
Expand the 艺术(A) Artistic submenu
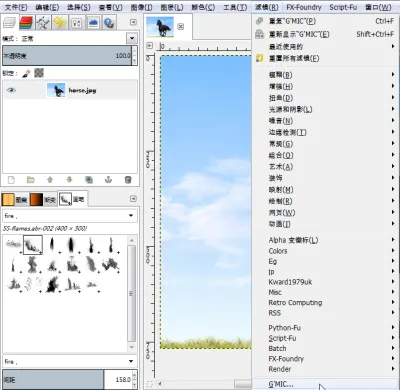click(325, 167)
